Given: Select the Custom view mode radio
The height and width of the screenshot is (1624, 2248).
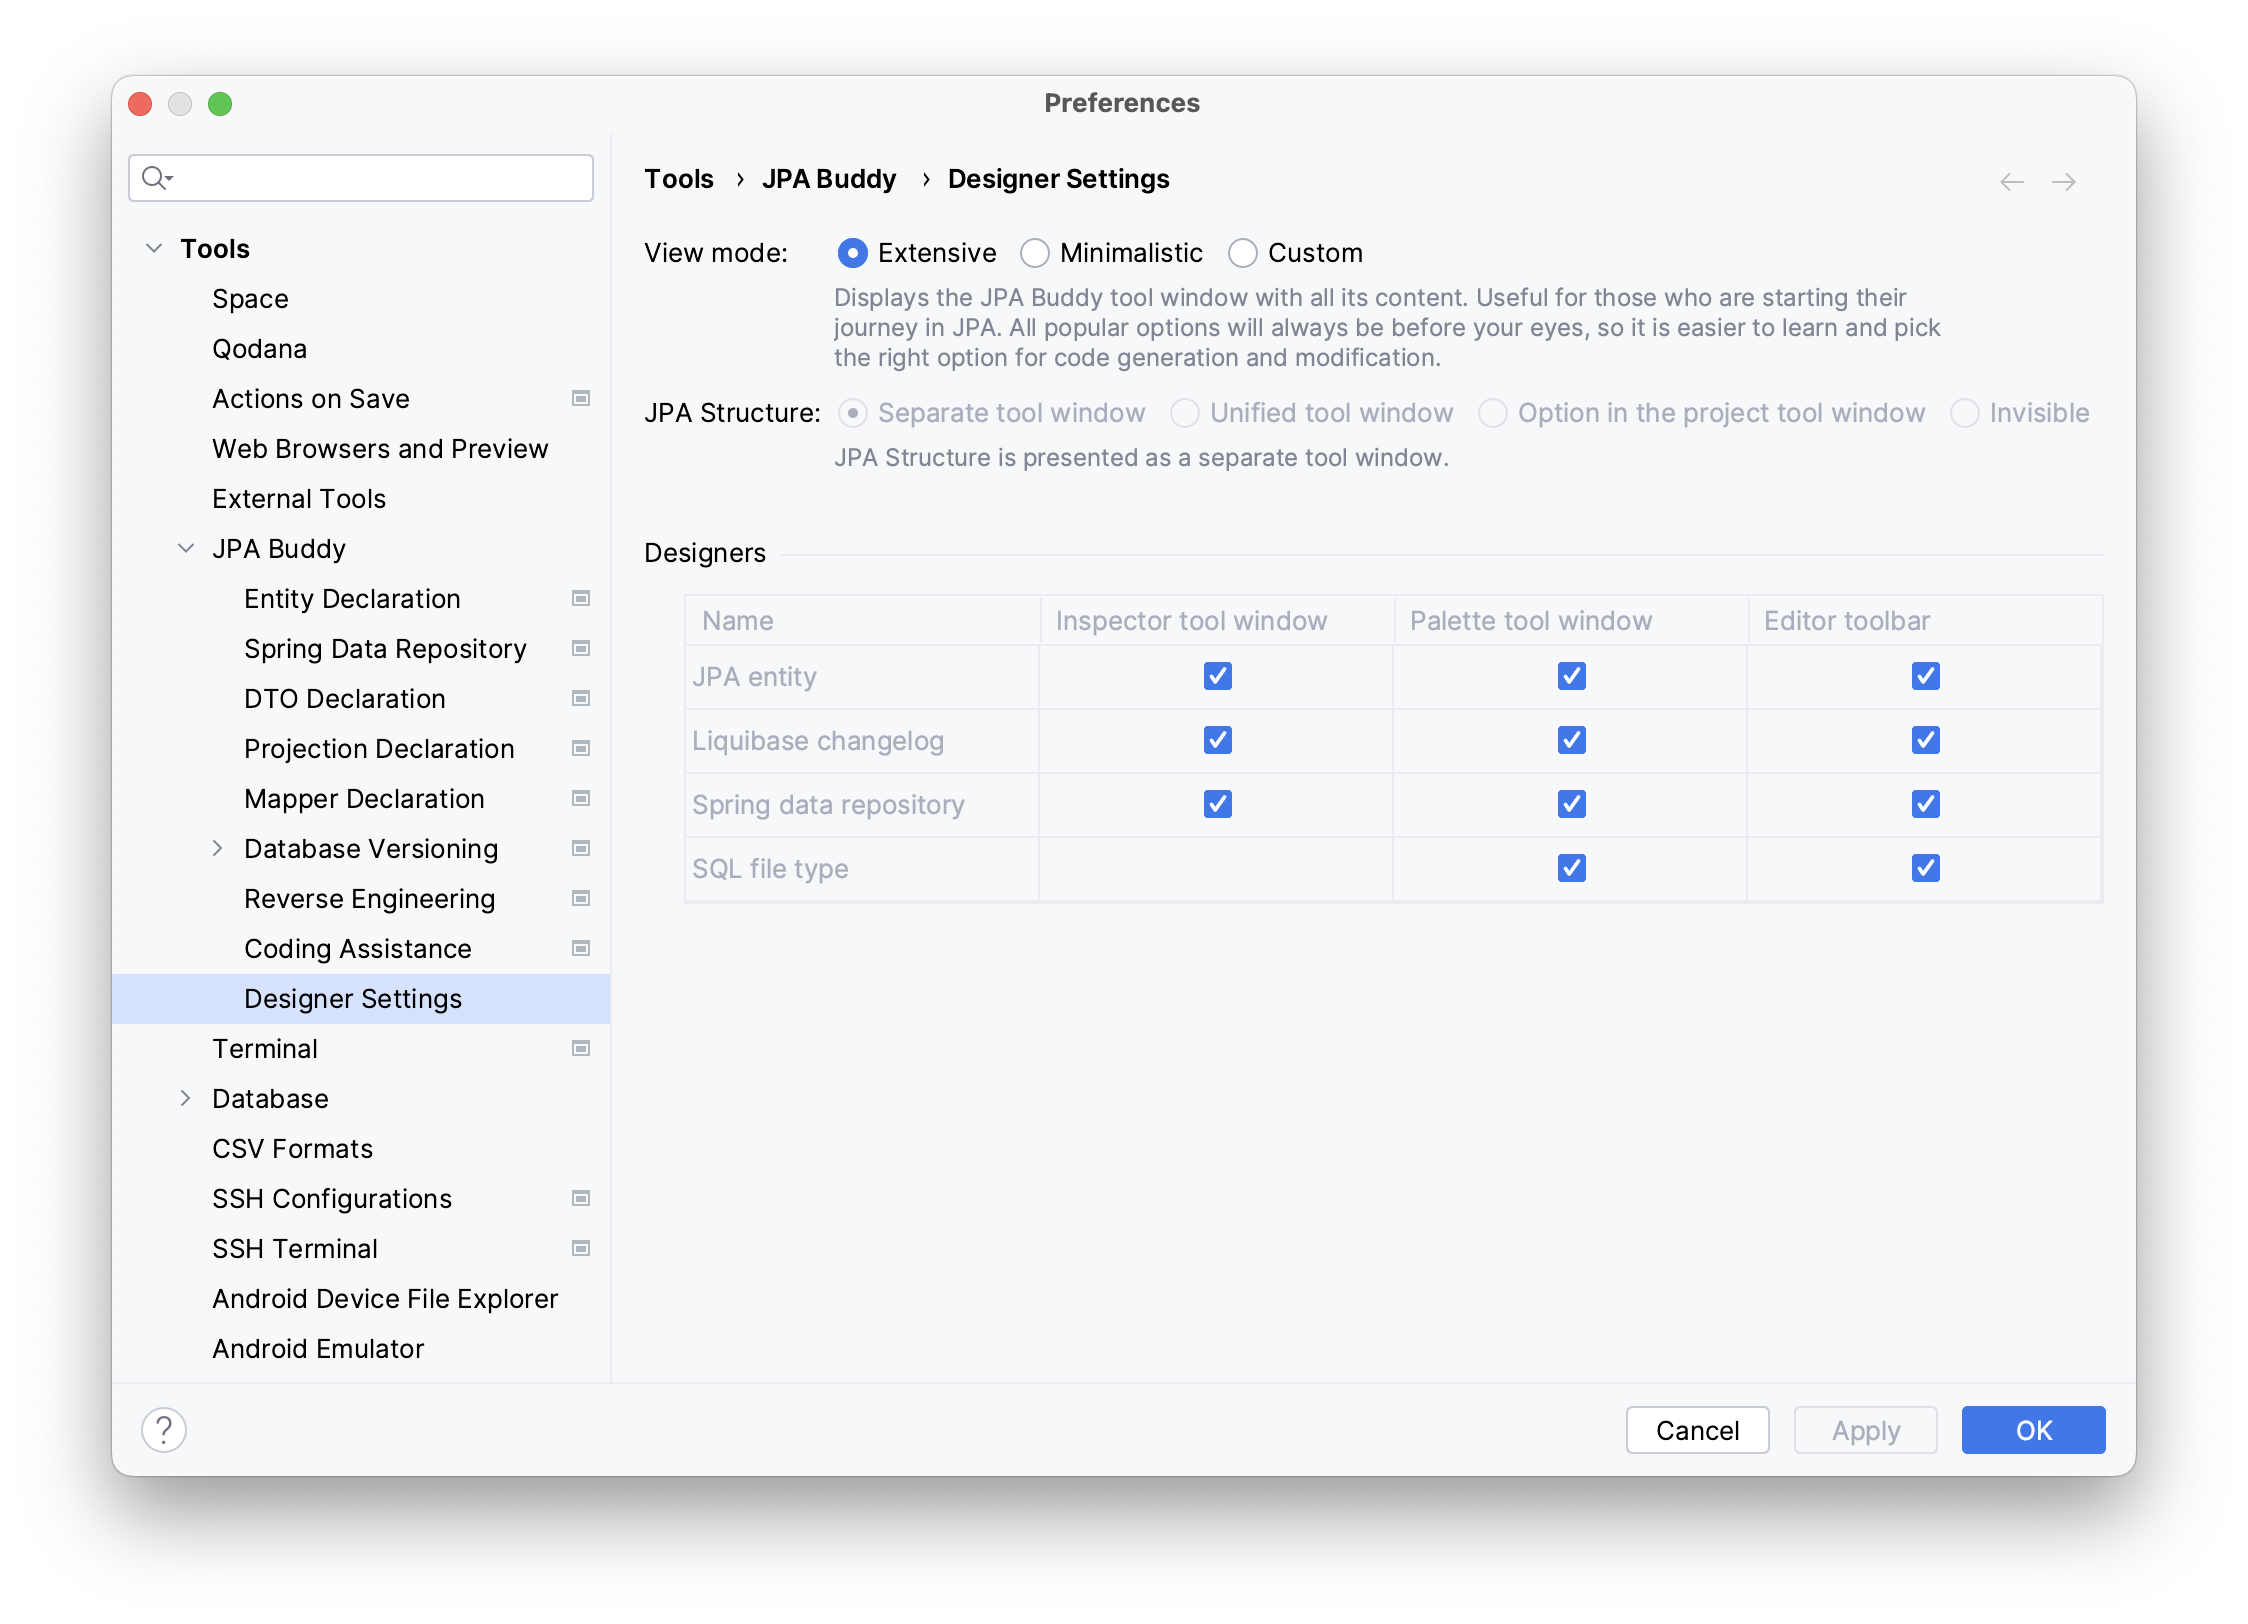Looking at the screenshot, I should 1243,253.
